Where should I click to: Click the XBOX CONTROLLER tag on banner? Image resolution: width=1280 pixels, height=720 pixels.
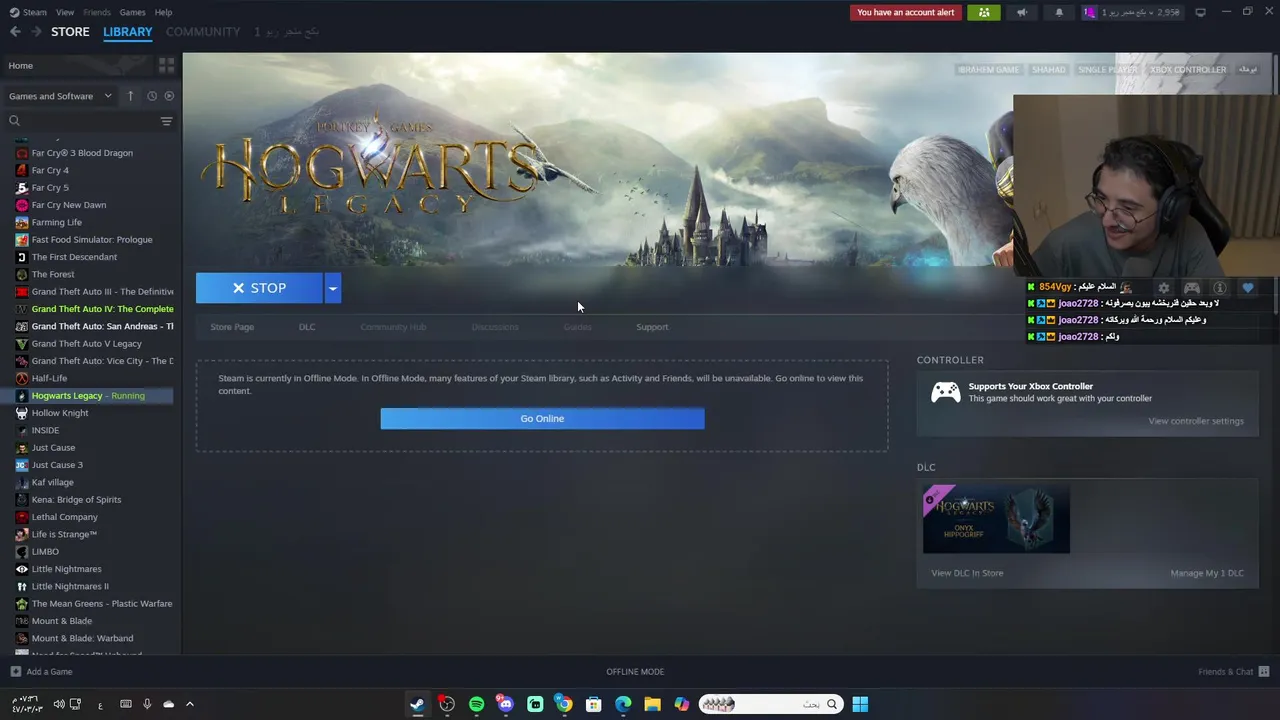1188,70
